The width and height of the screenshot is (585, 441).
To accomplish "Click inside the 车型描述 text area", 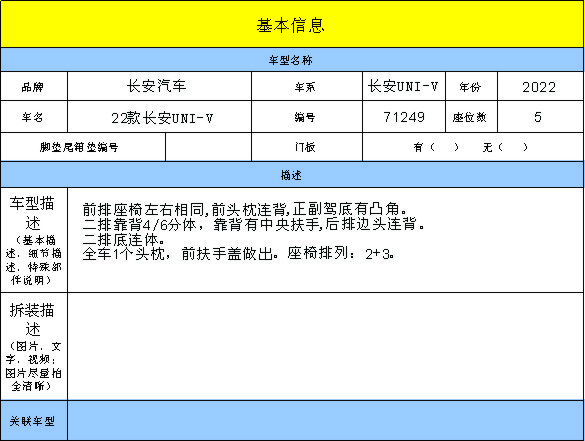I will (x=325, y=240).
